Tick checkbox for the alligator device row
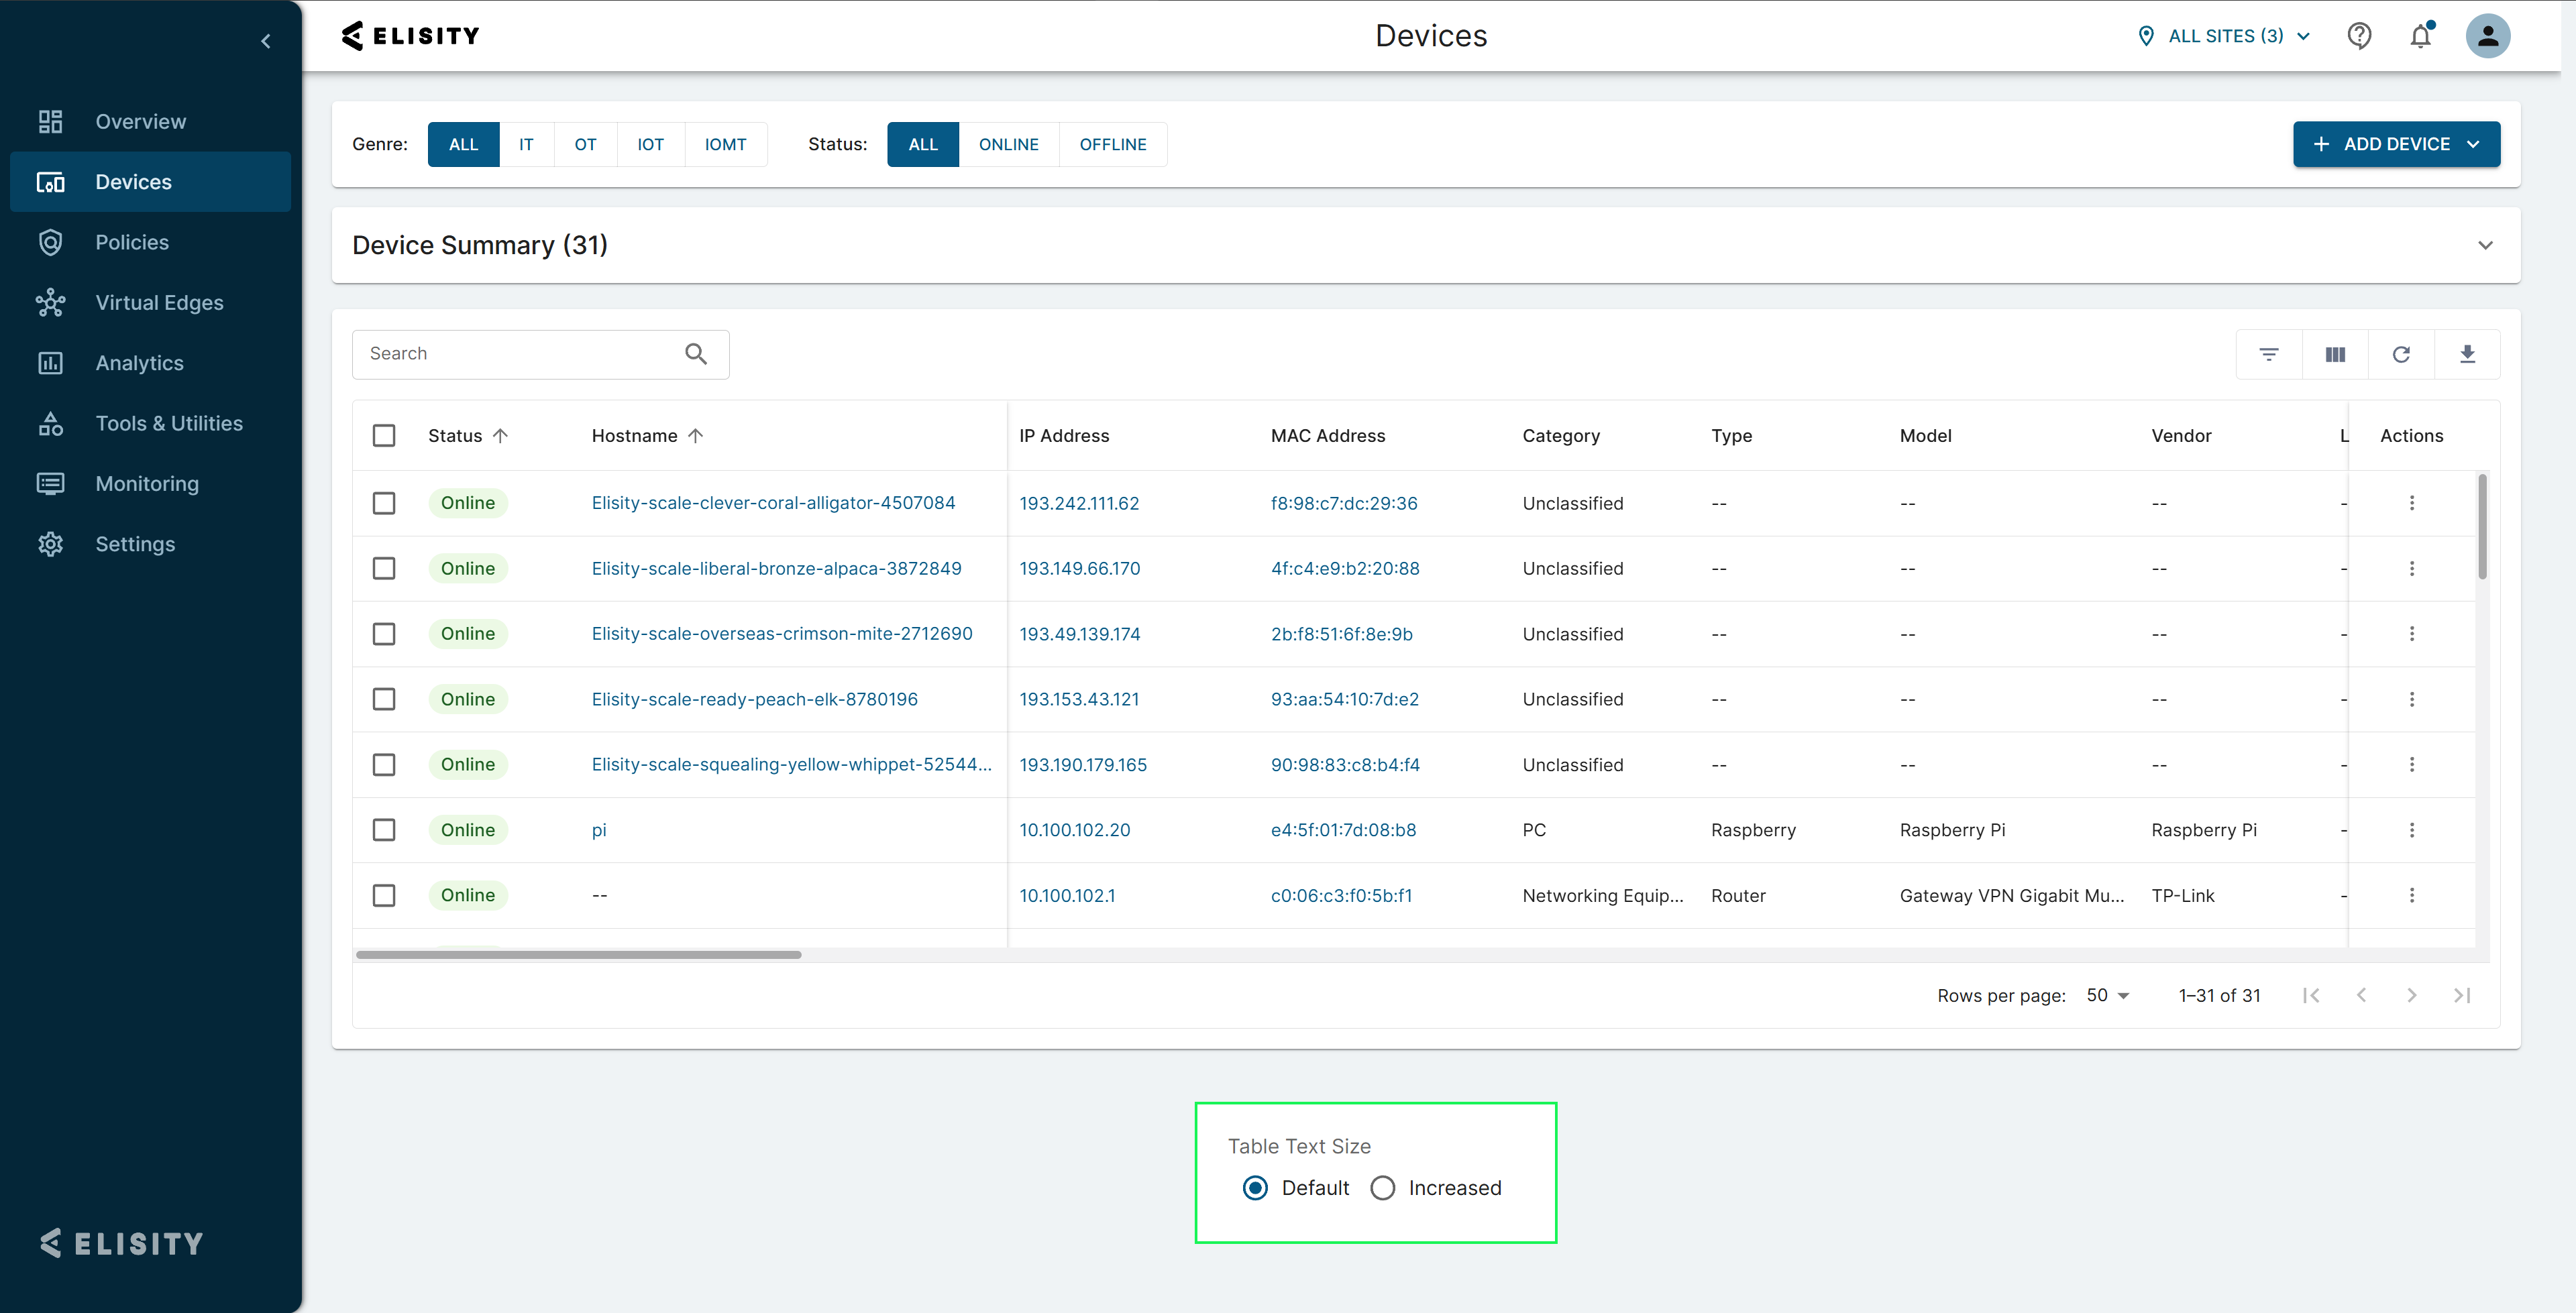Viewport: 2576px width, 1313px height. (384, 503)
